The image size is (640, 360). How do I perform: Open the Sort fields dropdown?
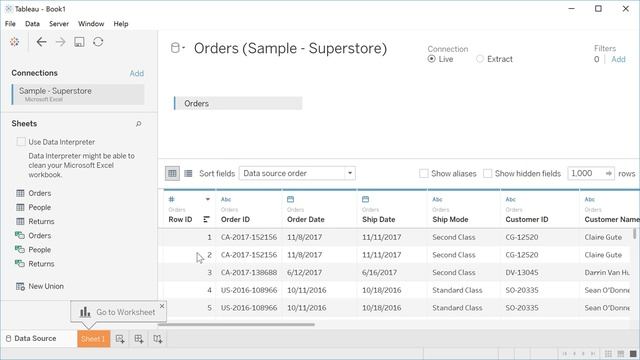coord(297,173)
